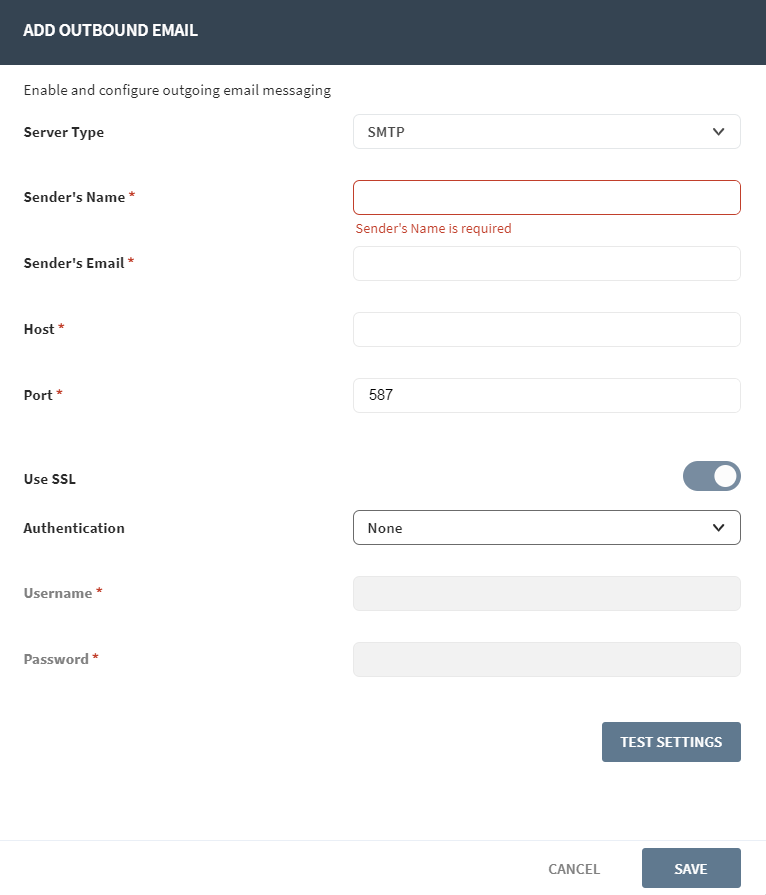
Task: Click the Use SSL label
Action: click(50, 479)
